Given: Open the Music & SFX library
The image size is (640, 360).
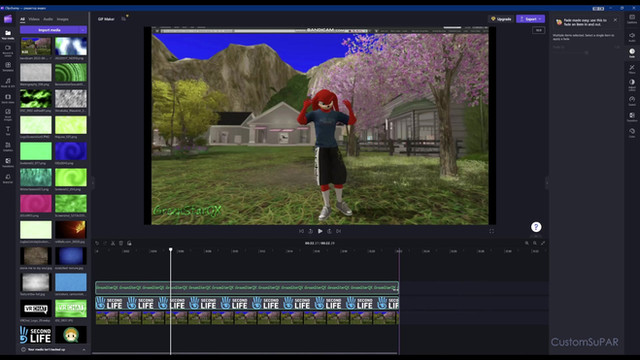Looking at the screenshot, I should pos(8,83).
